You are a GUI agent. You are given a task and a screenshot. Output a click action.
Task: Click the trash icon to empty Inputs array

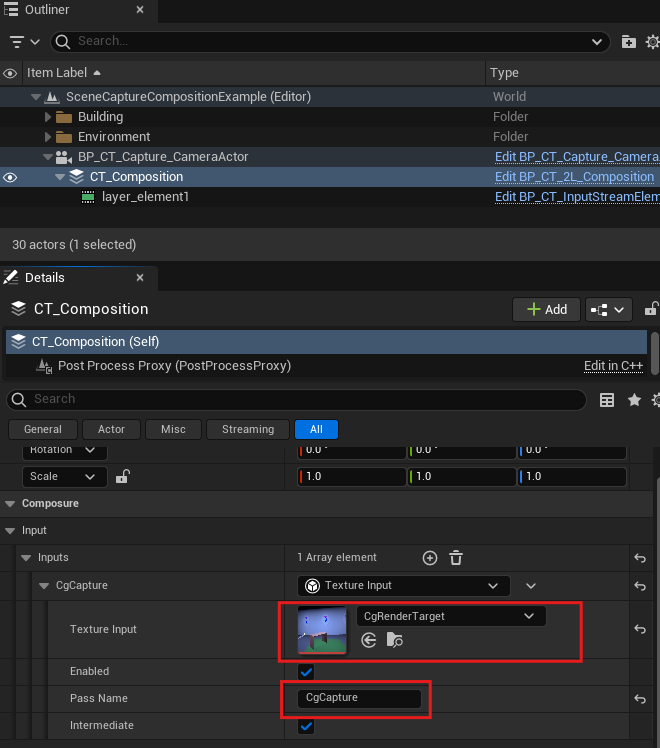(x=456, y=557)
